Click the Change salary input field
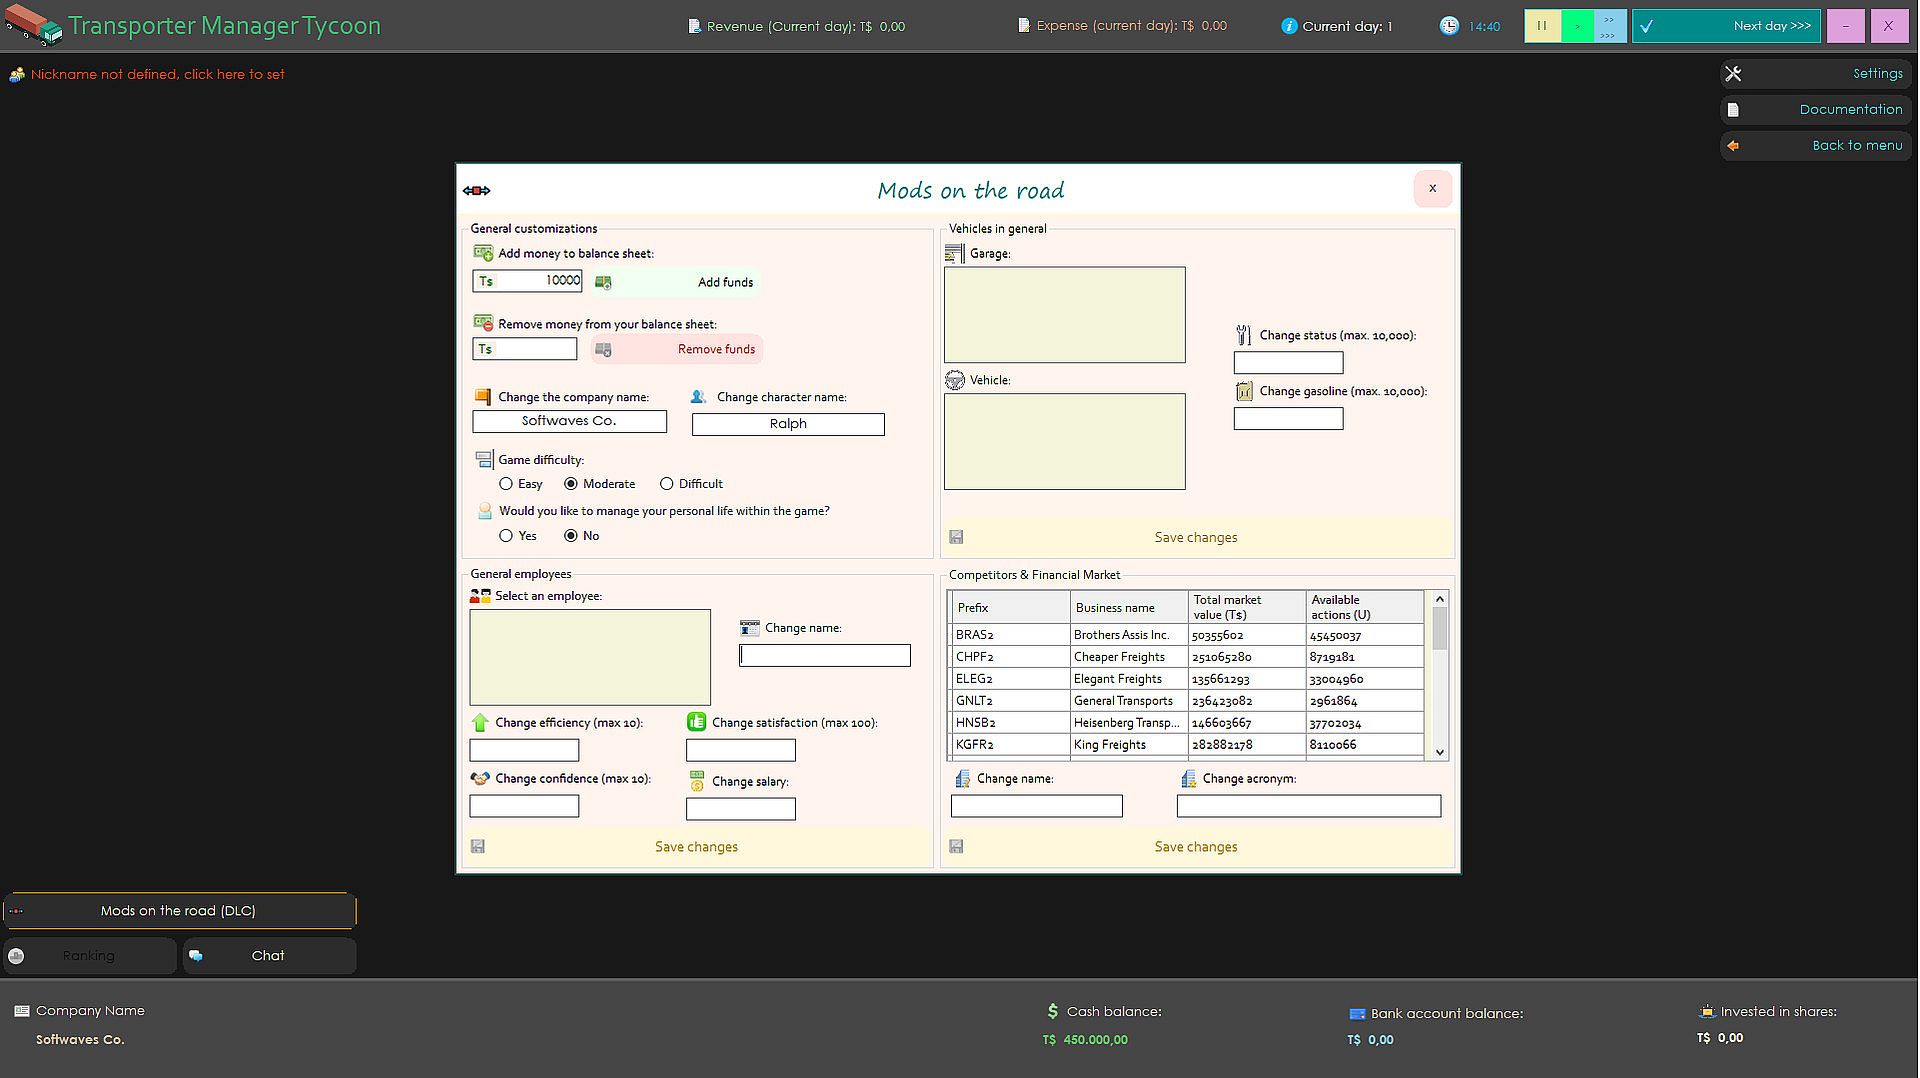Image resolution: width=1920 pixels, height=1078 pixels. (x=741, y=809)
